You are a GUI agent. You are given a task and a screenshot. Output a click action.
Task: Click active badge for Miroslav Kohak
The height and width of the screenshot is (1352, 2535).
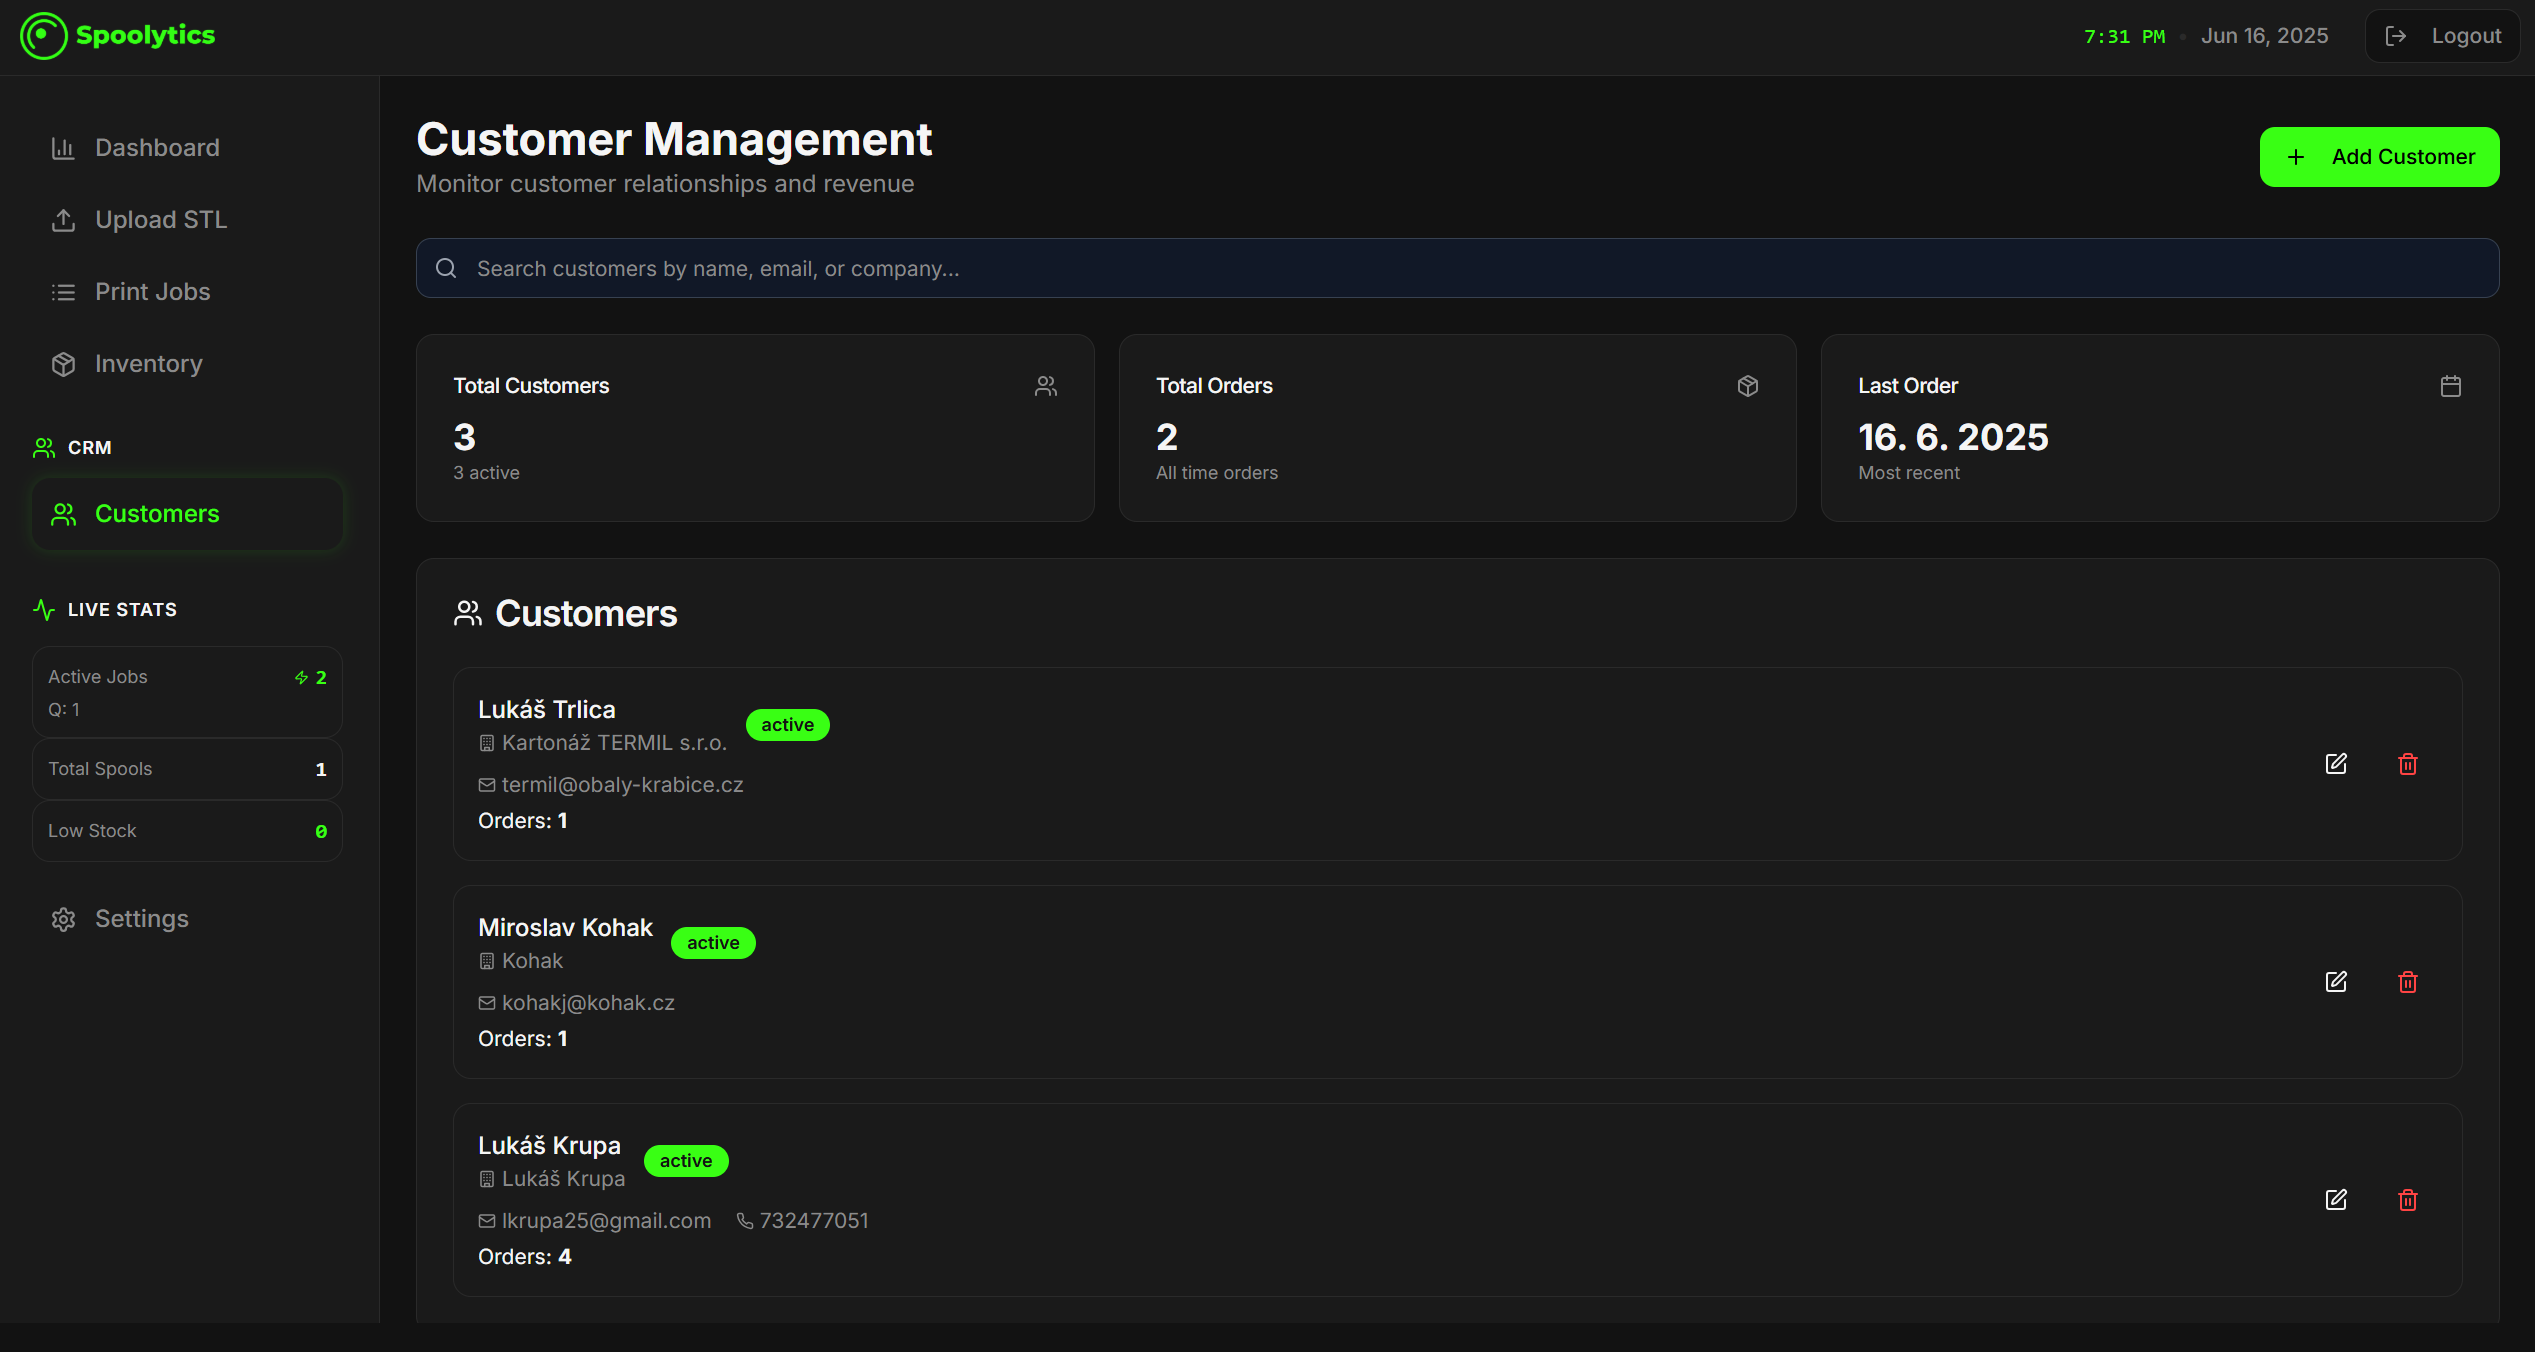click(713, 943)
